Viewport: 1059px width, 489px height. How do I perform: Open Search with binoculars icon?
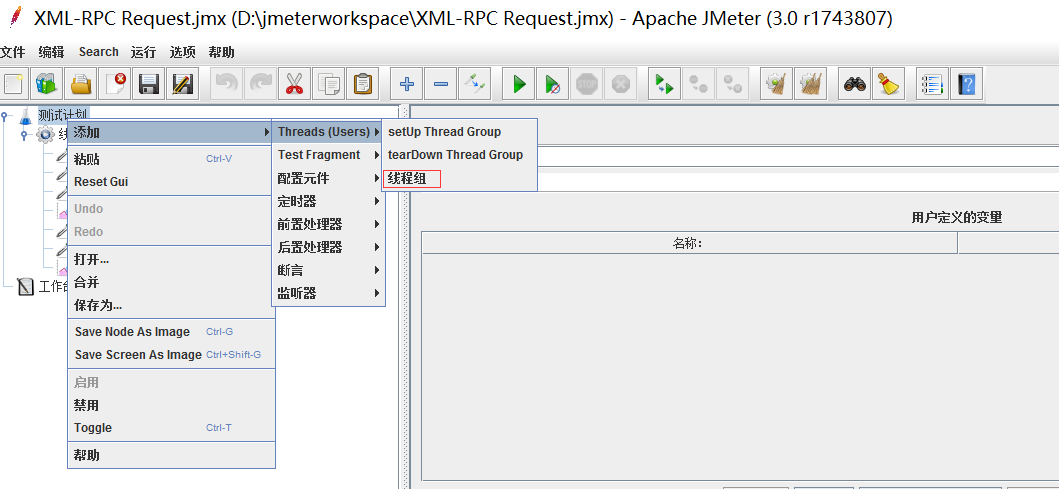pos(855,84)
